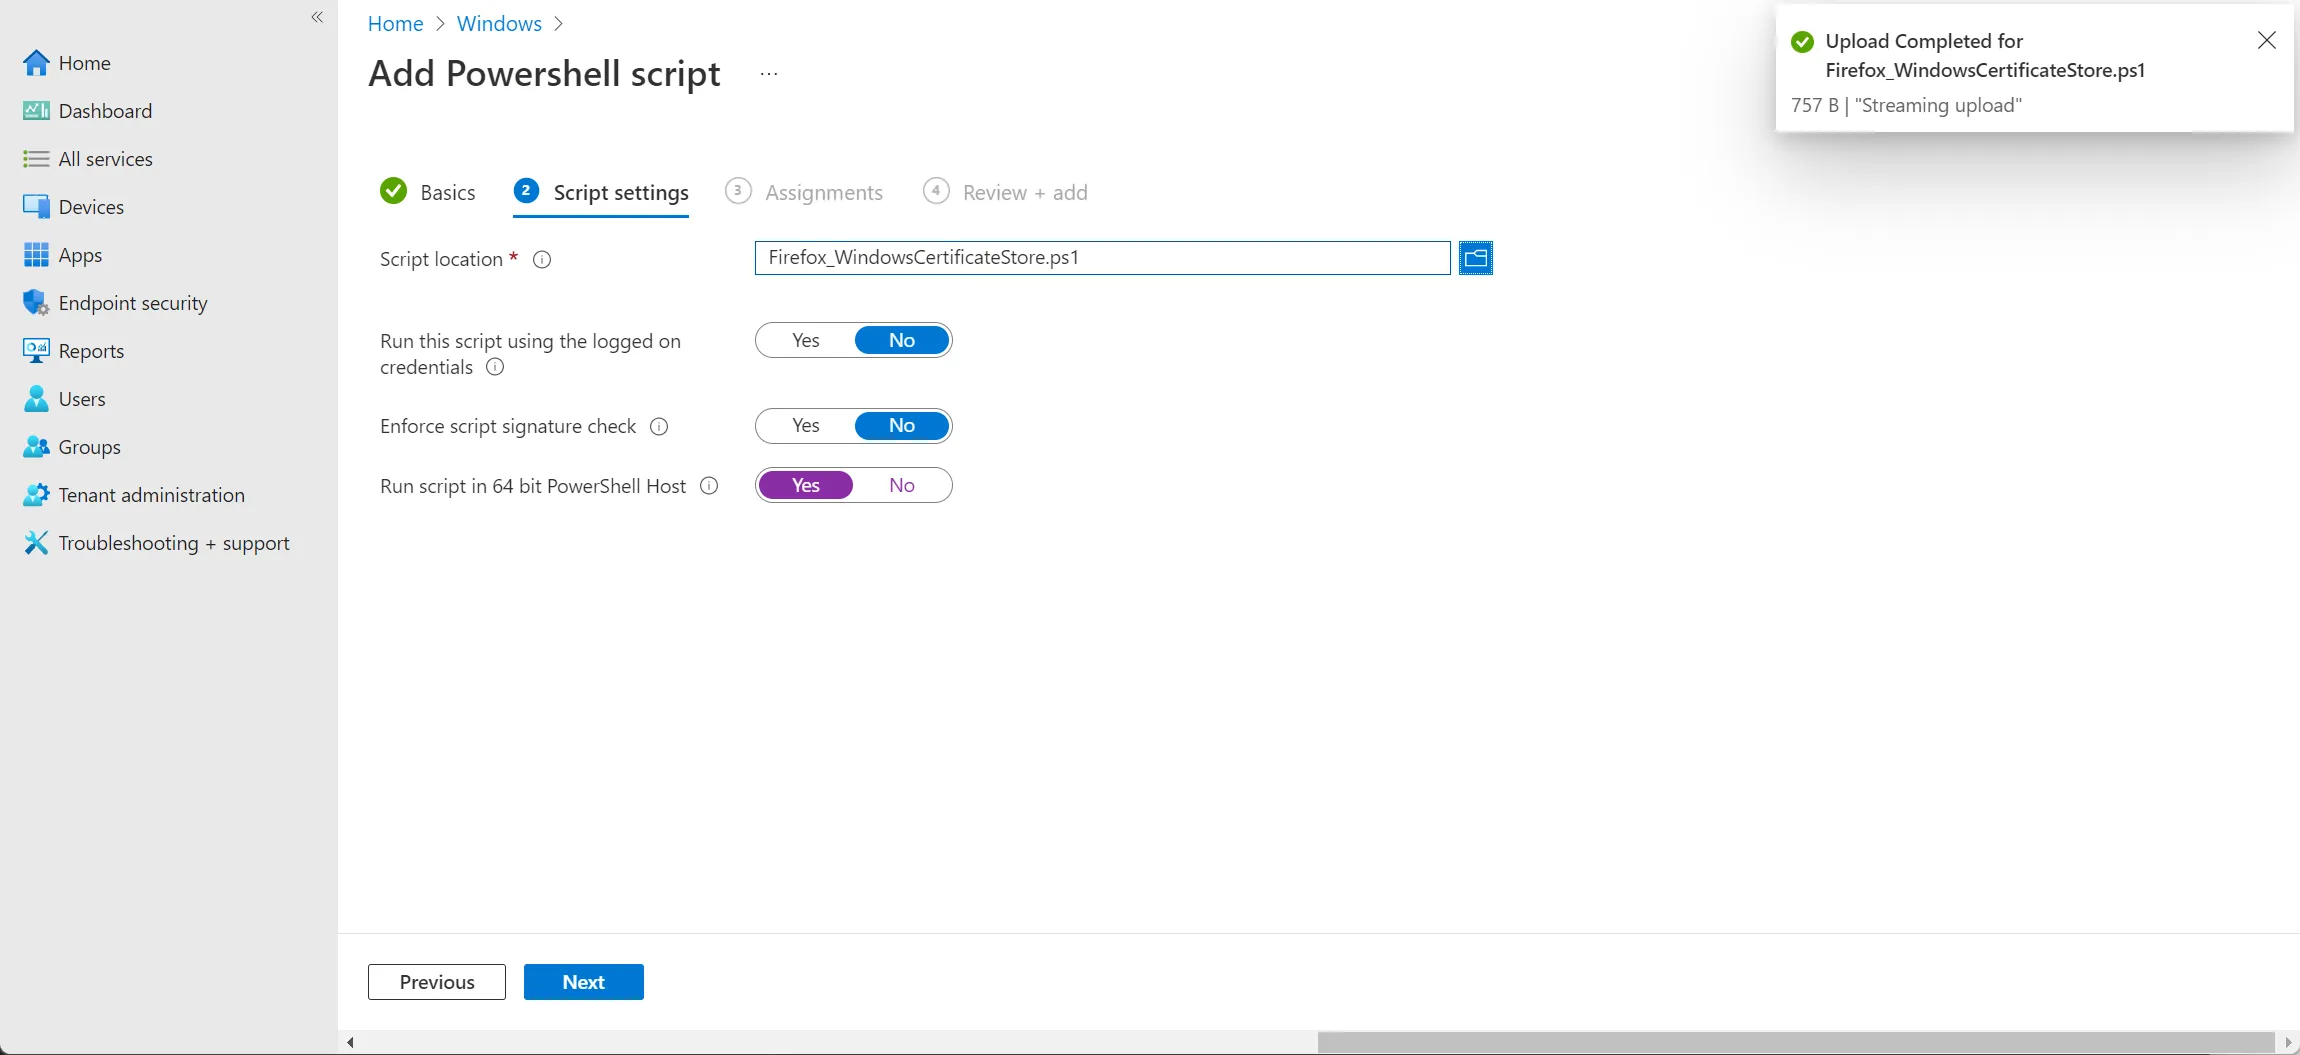The width and height of the screenshot is (2300, 1055).
Task: Open the Review + add step tab
Action: (x=1005, y=192)
